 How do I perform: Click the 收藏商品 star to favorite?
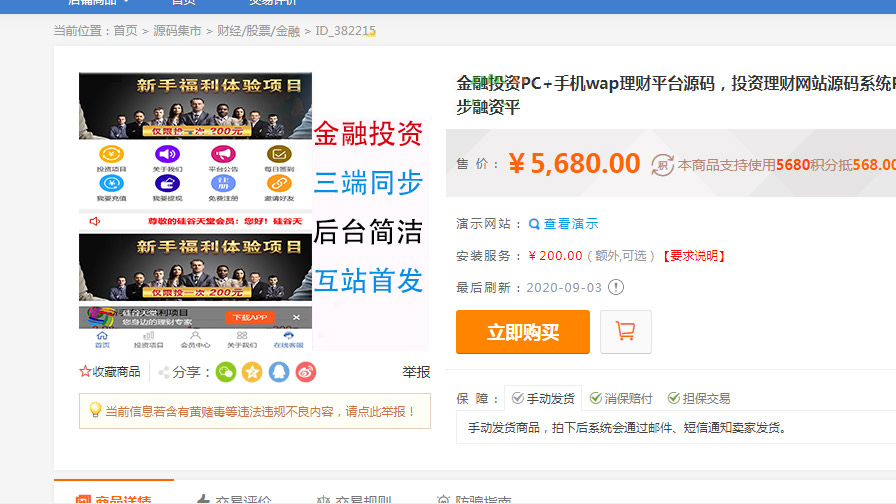point(85,372)
